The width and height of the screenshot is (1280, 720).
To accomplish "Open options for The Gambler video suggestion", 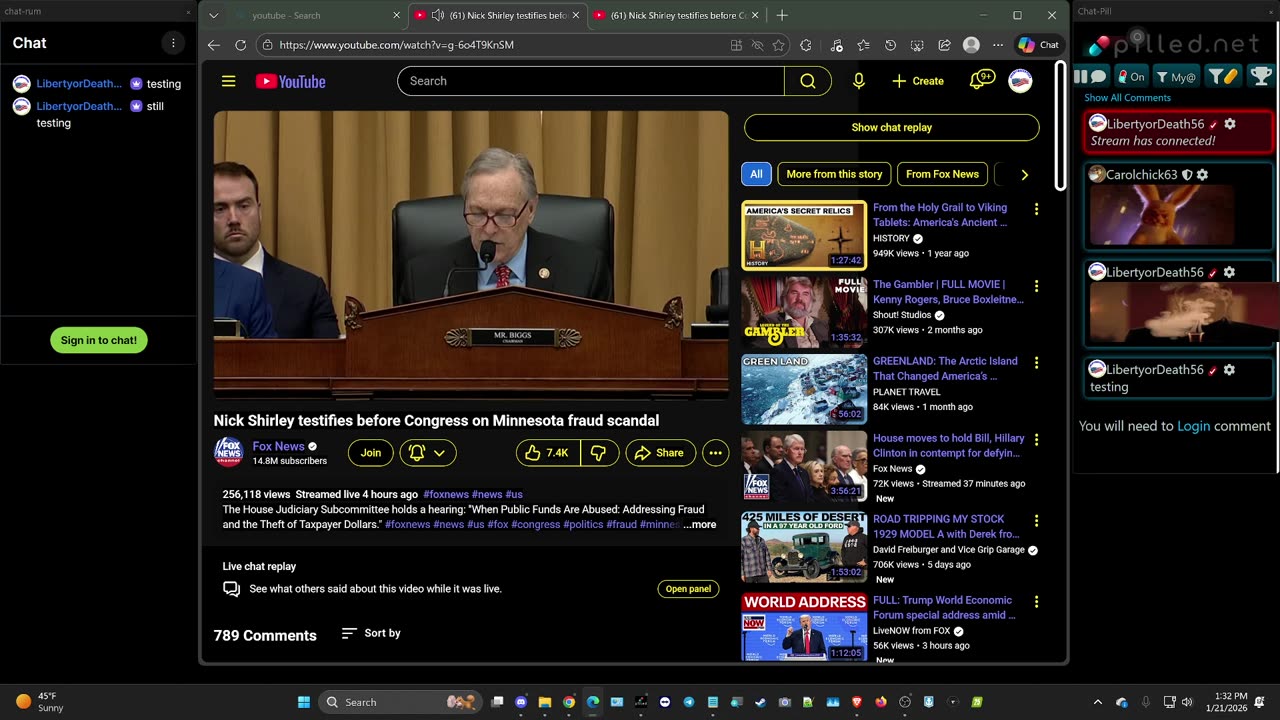I will point(1036,286).
